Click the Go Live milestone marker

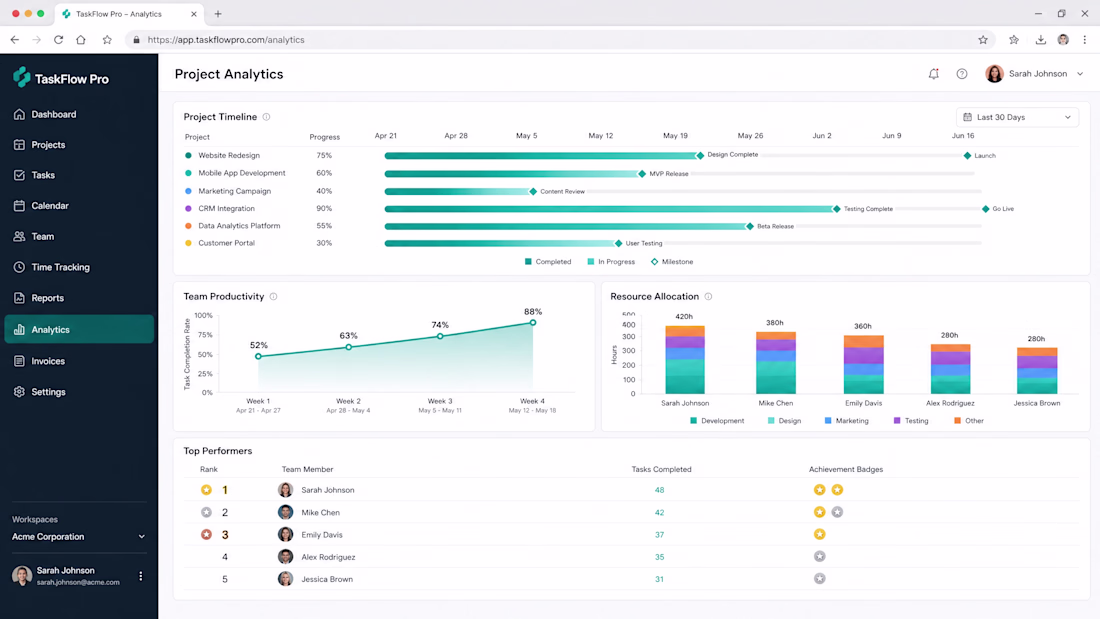coord(986,209)
